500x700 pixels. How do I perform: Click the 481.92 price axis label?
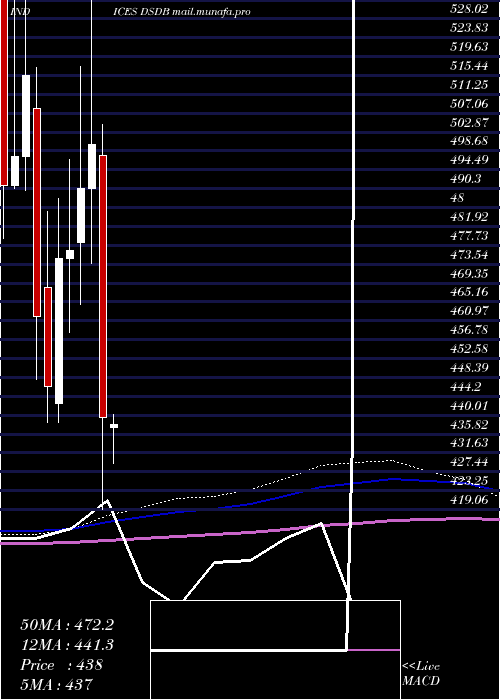click(x=469, y=217)
